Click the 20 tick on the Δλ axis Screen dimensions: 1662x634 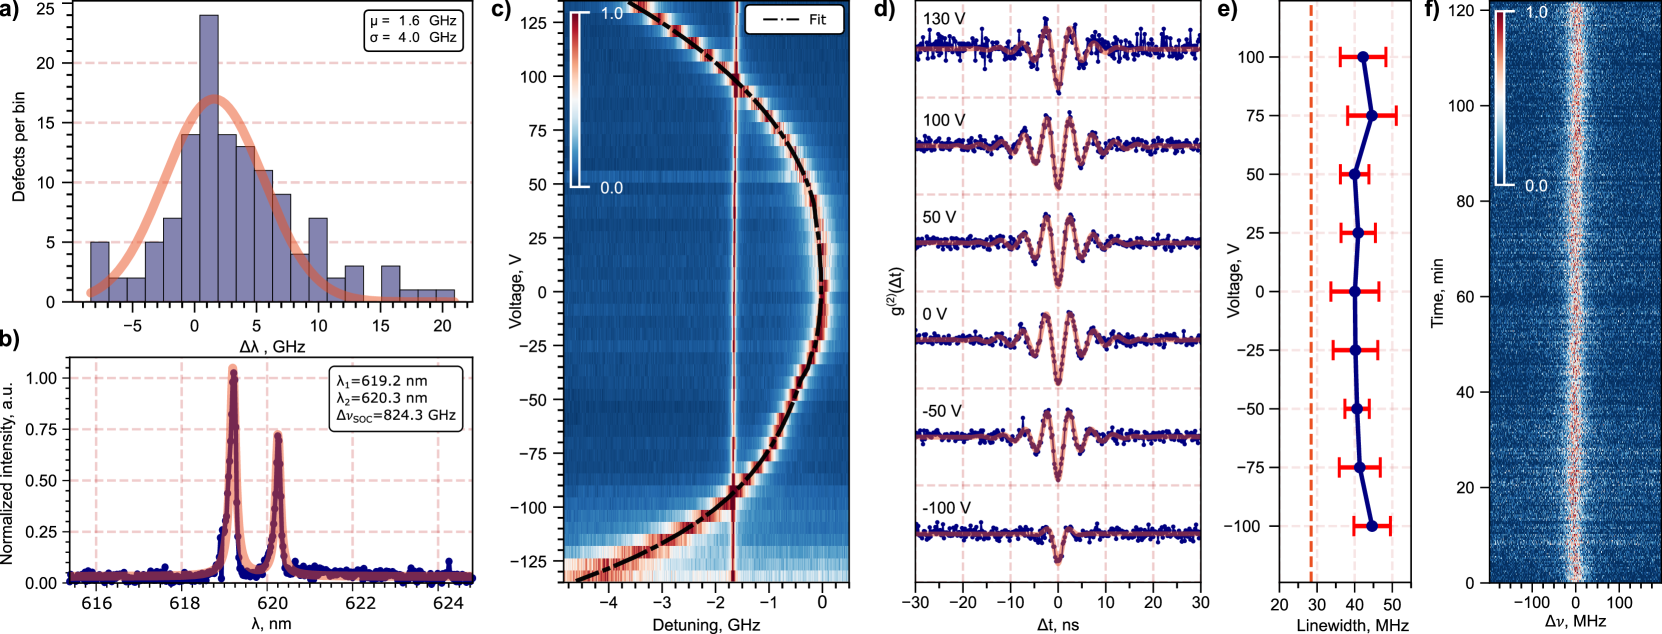click(x=442, y=325)
